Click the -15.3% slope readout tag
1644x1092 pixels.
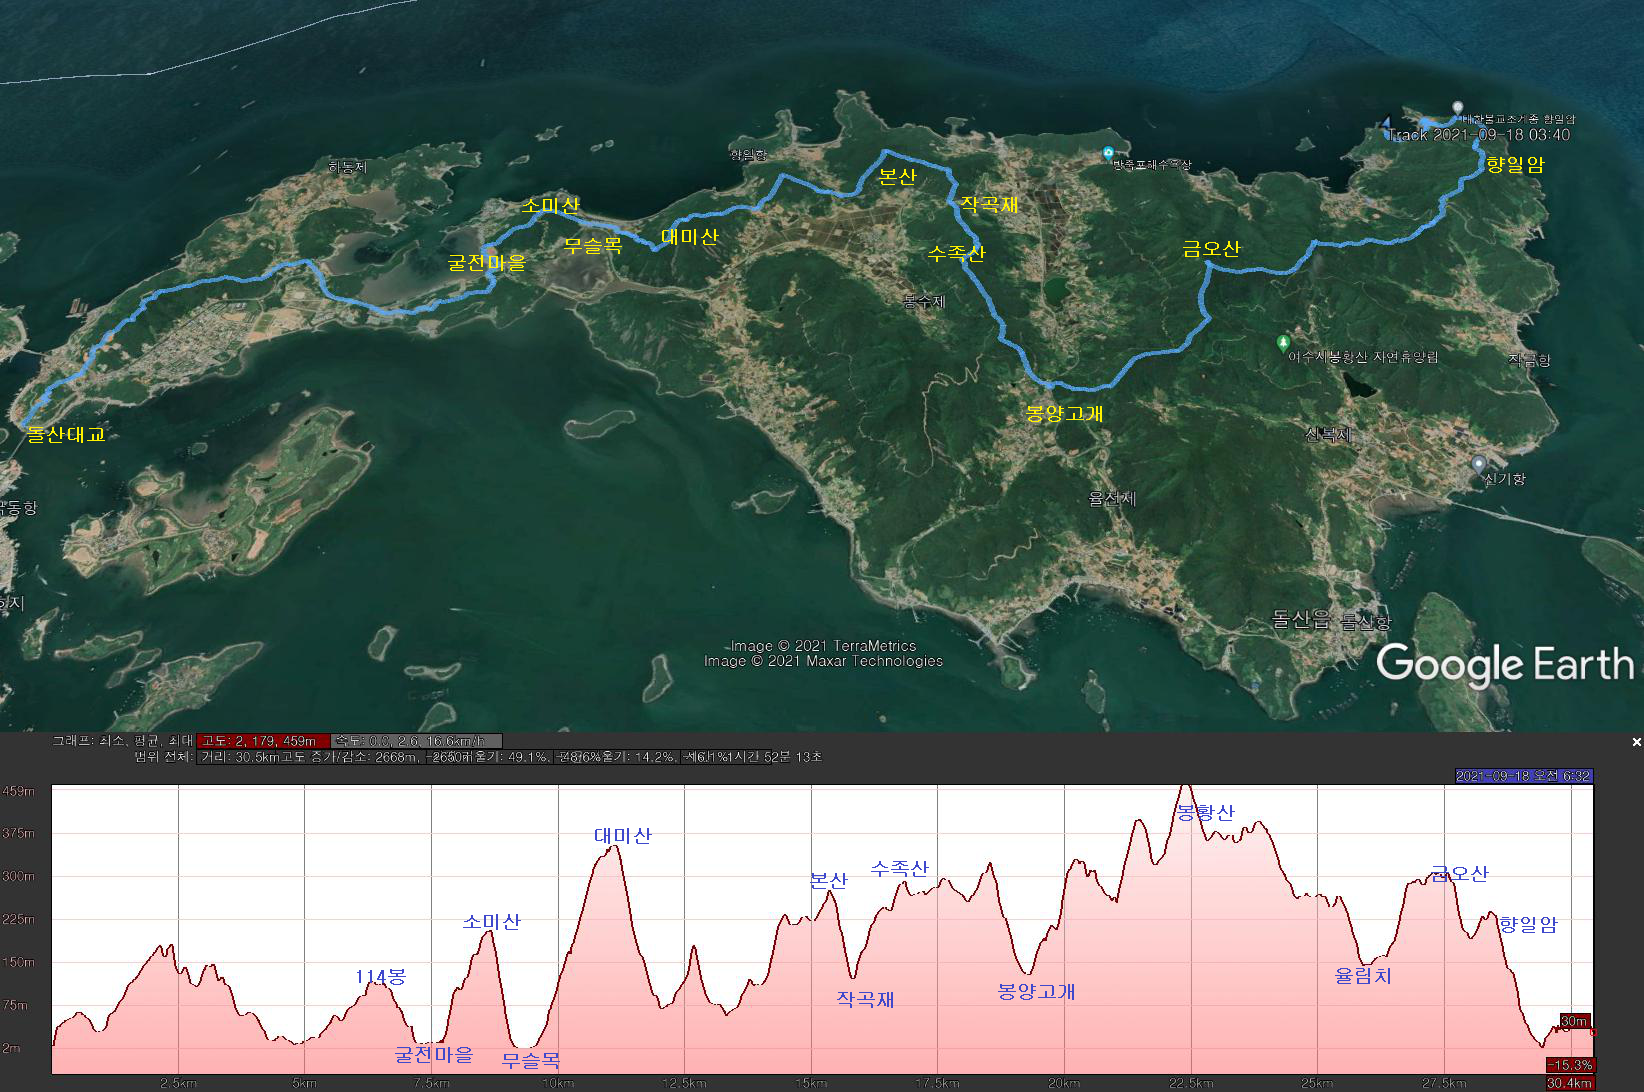(1570, 1065)
